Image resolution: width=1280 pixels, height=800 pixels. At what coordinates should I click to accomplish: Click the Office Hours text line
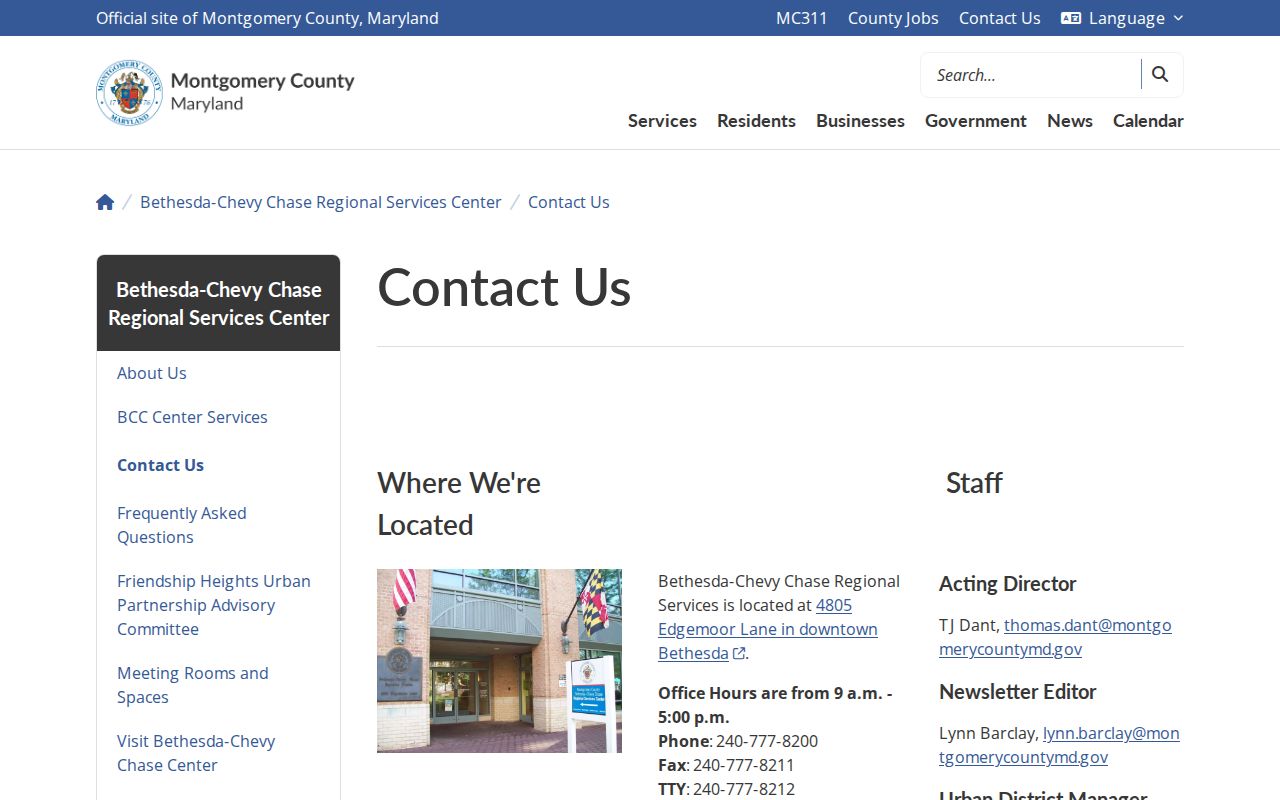click(775, 705)
